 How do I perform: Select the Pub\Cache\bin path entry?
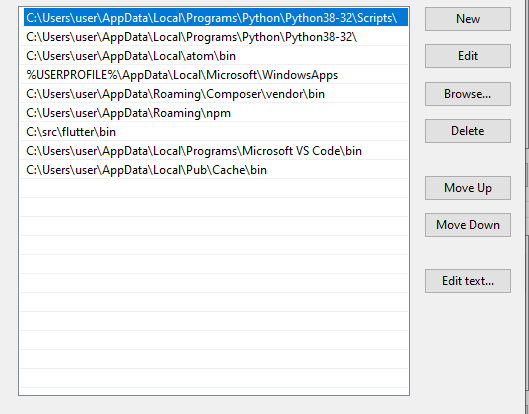point(216,170)
